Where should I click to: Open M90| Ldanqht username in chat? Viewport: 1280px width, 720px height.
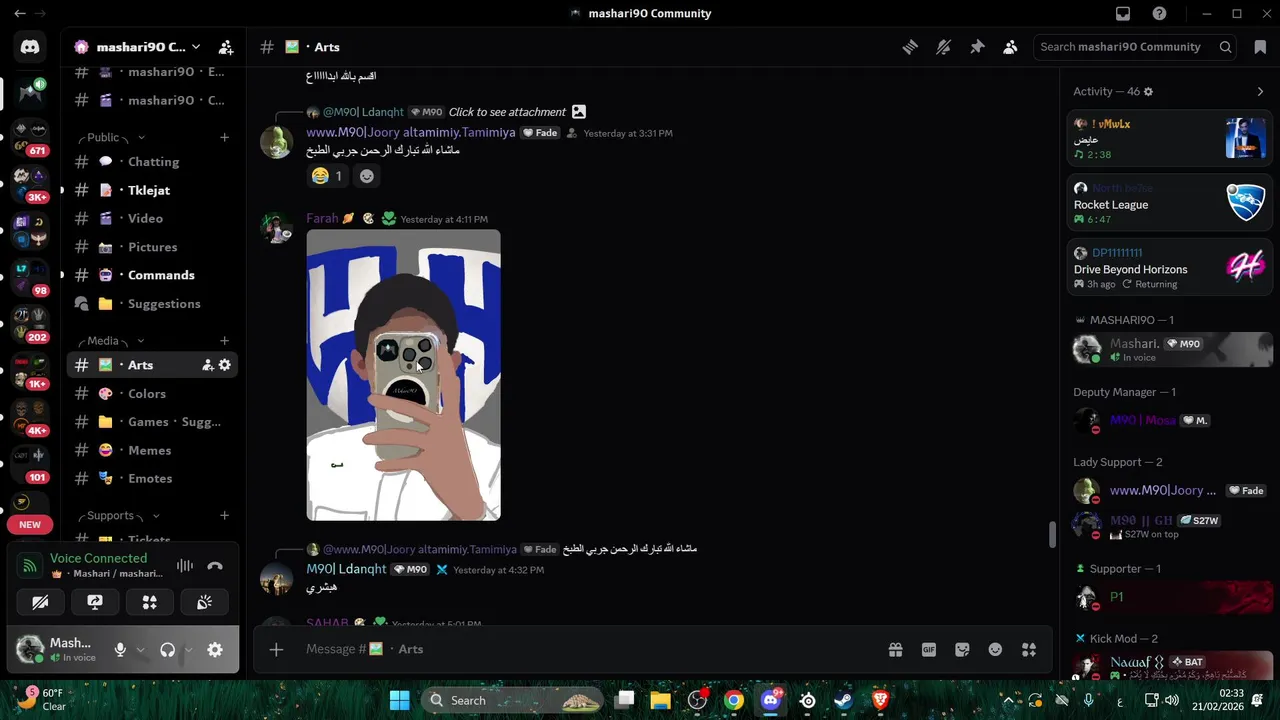346,569
